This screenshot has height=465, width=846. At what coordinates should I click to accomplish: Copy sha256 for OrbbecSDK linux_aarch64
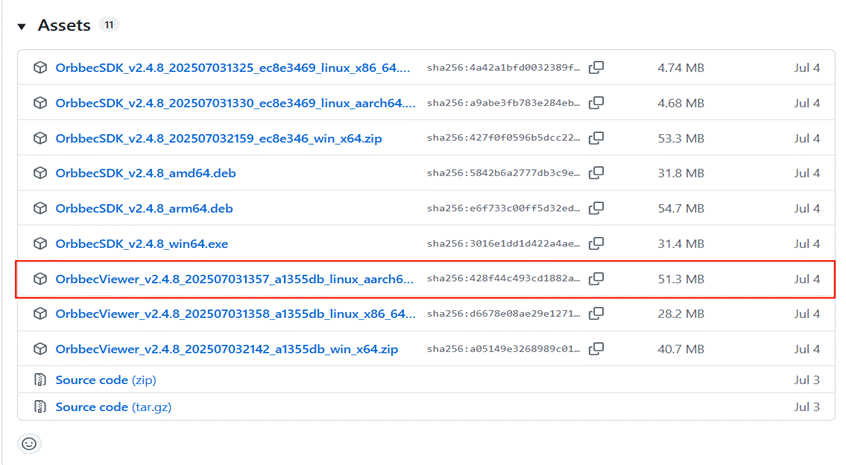pyautogui.click(x=596, y=102)
